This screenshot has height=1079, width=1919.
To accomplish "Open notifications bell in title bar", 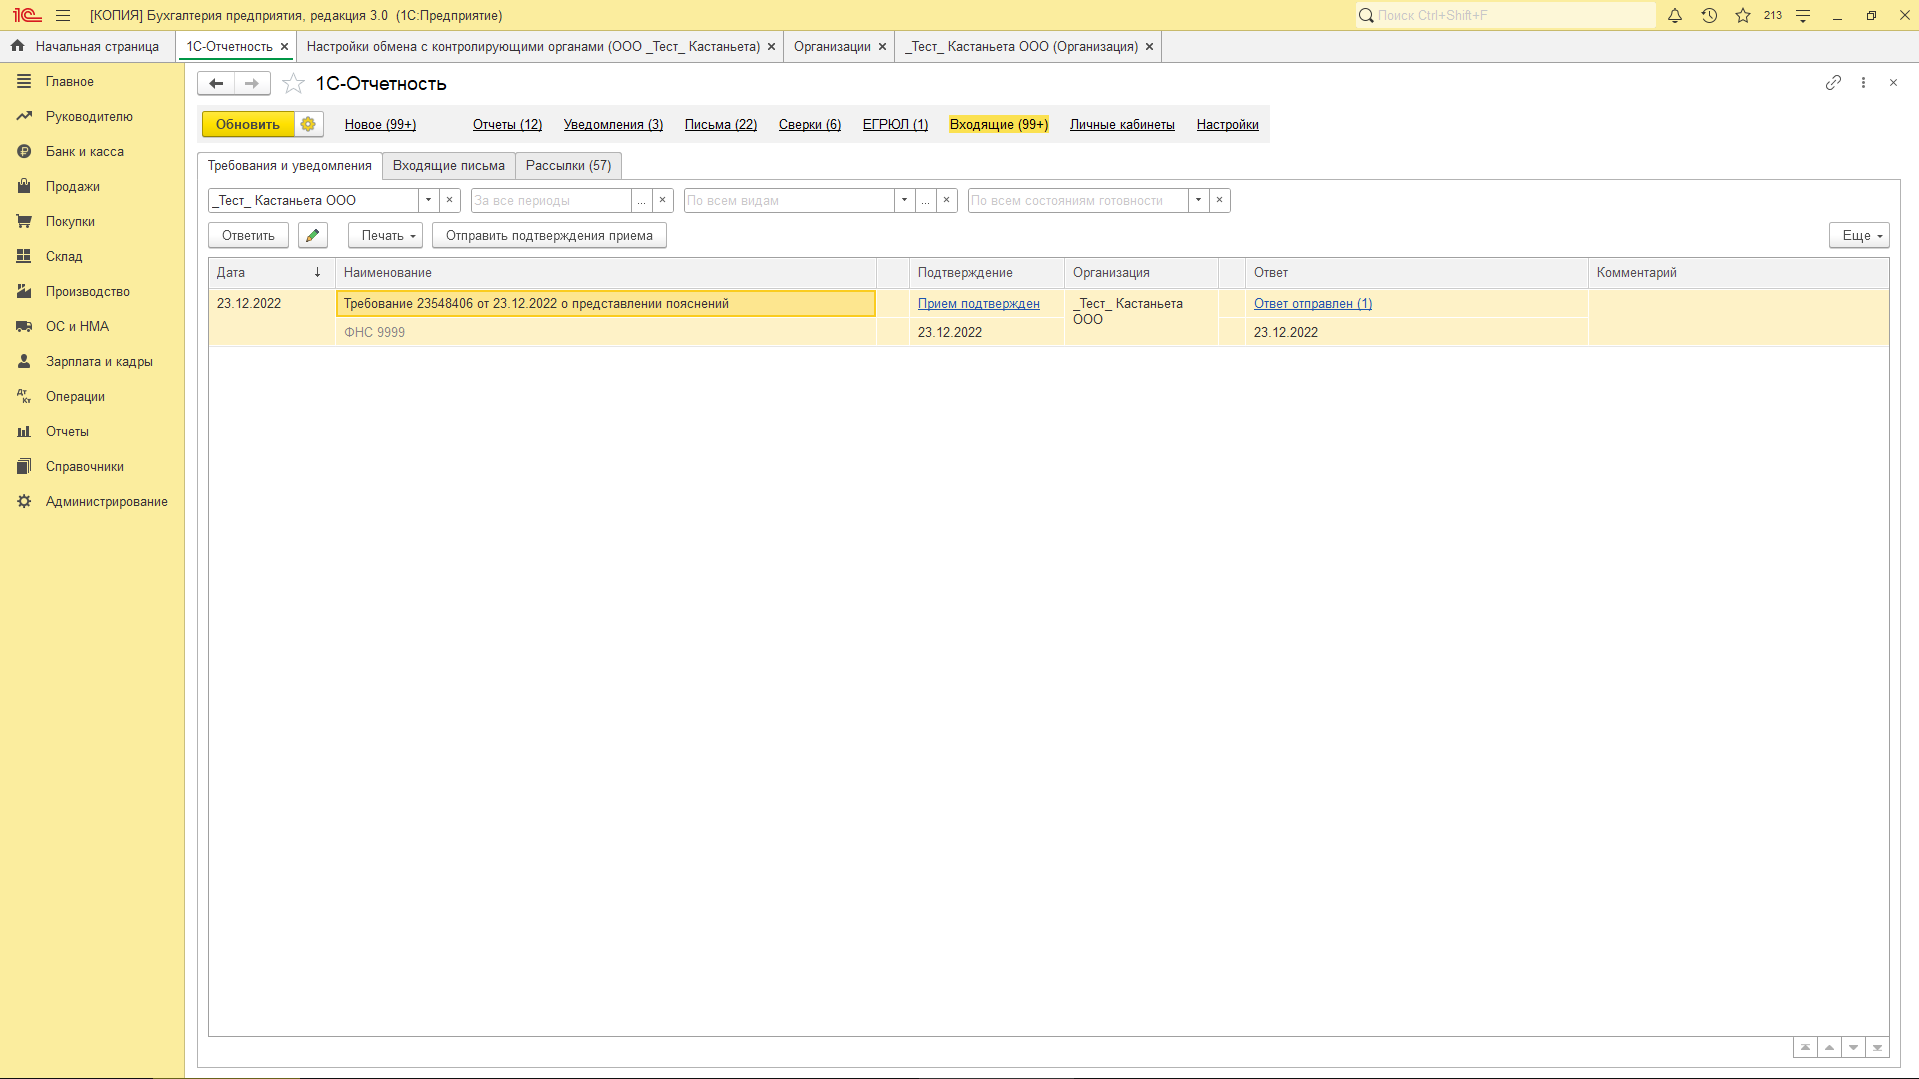I will (1675, 16).
